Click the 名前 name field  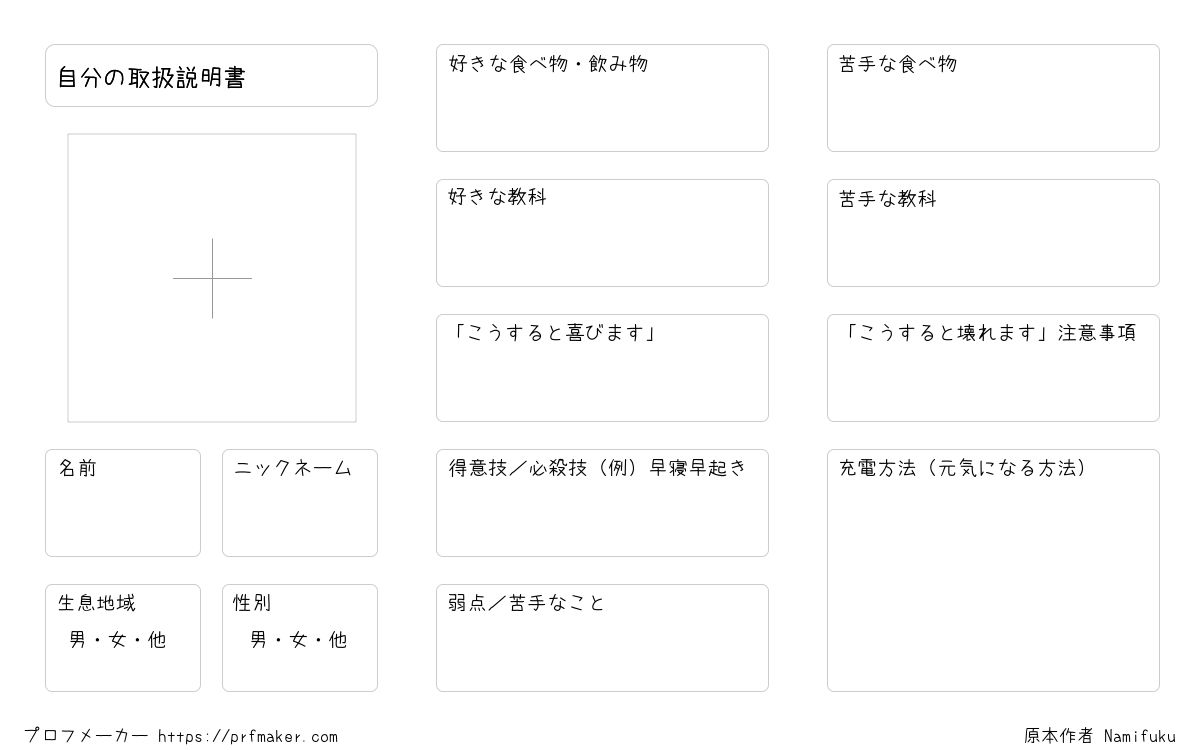pos(123,503)
